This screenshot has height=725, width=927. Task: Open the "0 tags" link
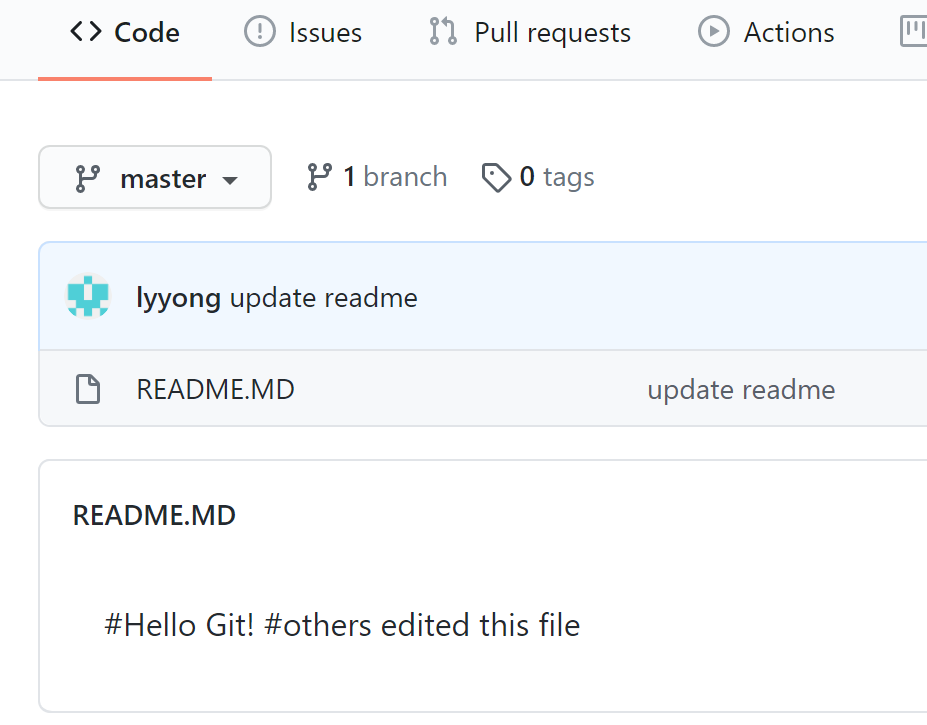[x=557, y=177]
